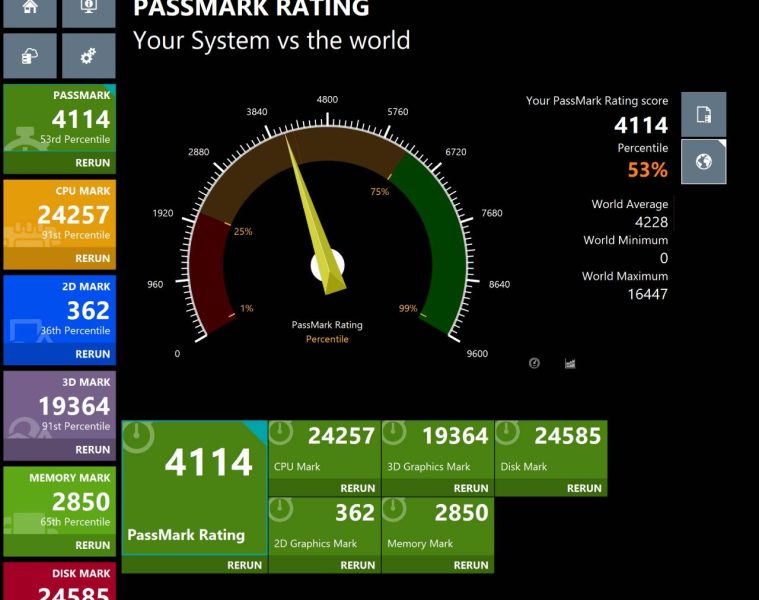The height and width of the screenshot is (600, 759).
Task: Click the timer icon on Memory Mark tile
Action: pos(395,509)
